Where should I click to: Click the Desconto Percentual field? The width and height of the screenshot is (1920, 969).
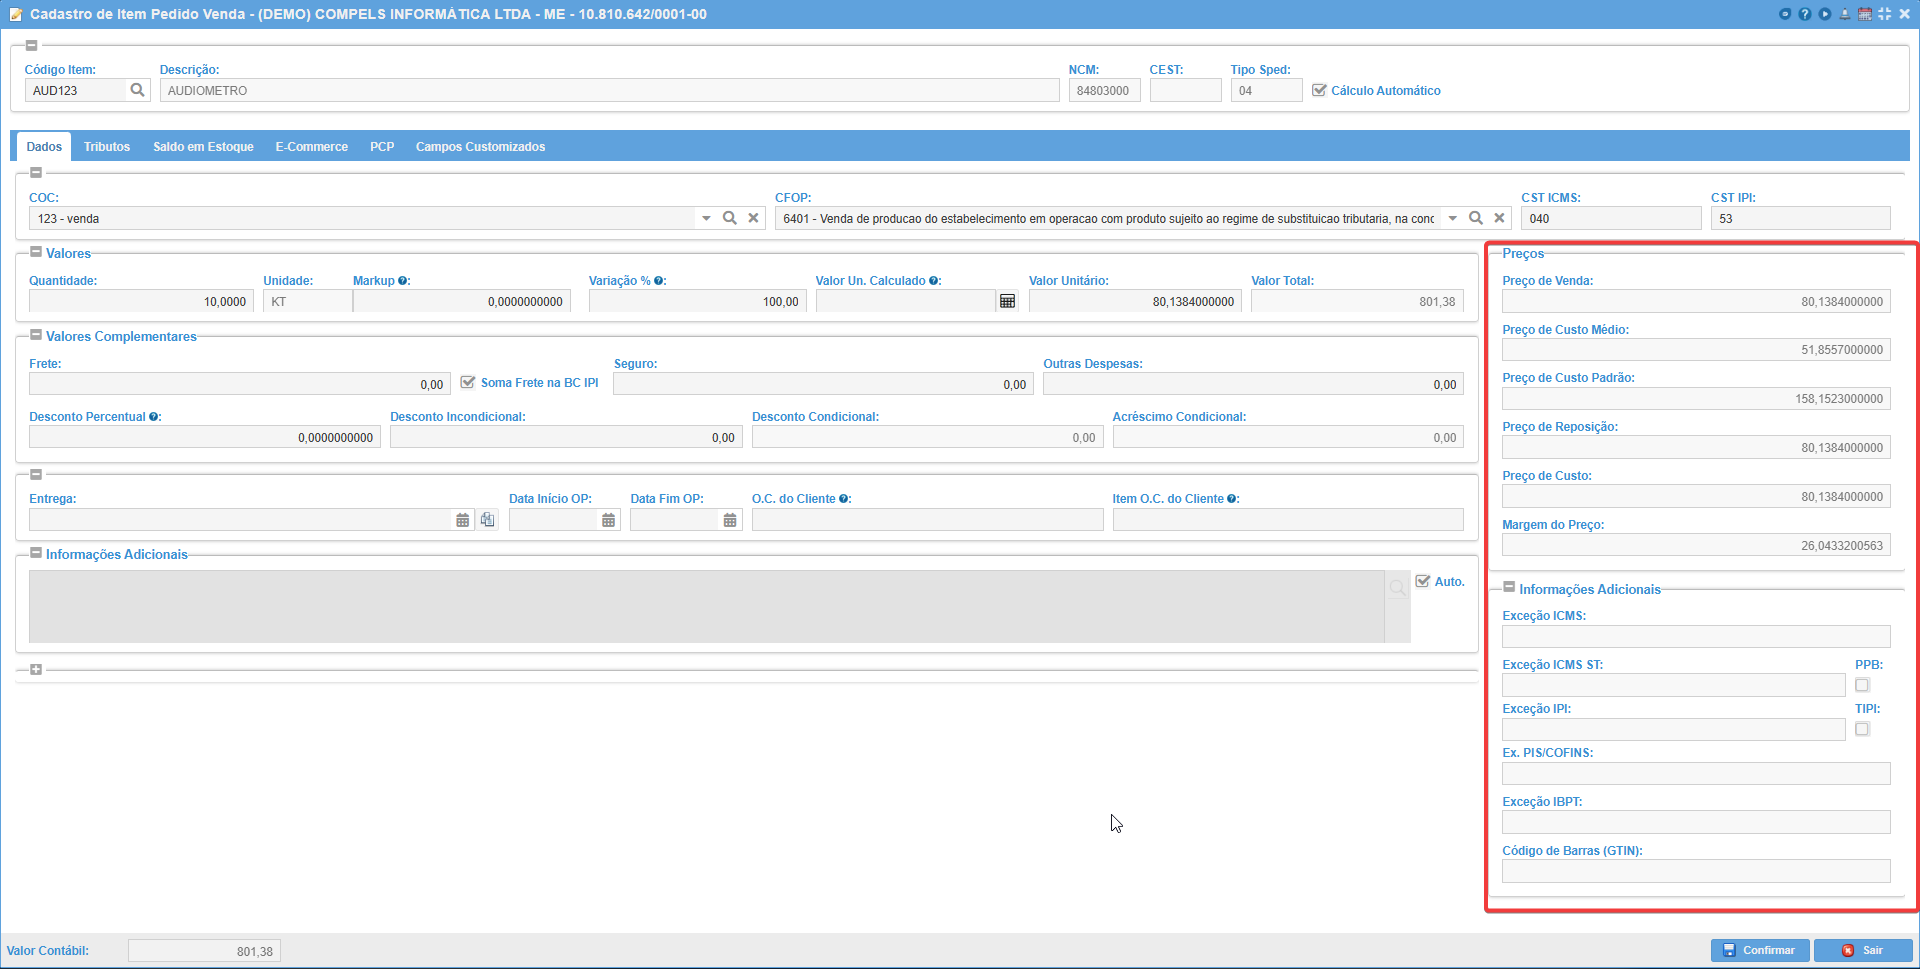(204, 437)
